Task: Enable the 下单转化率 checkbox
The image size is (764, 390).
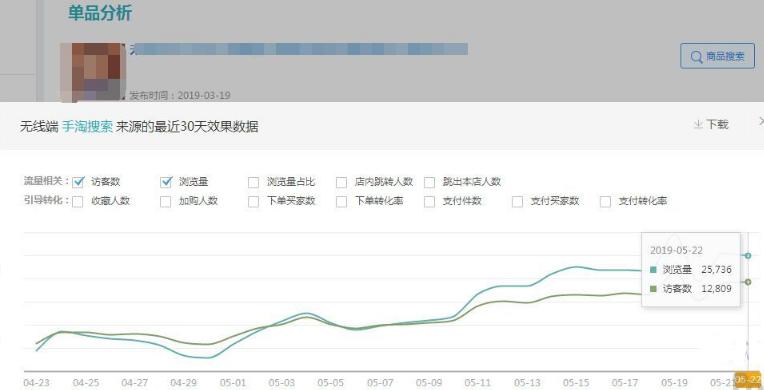Action: [342, 201]
